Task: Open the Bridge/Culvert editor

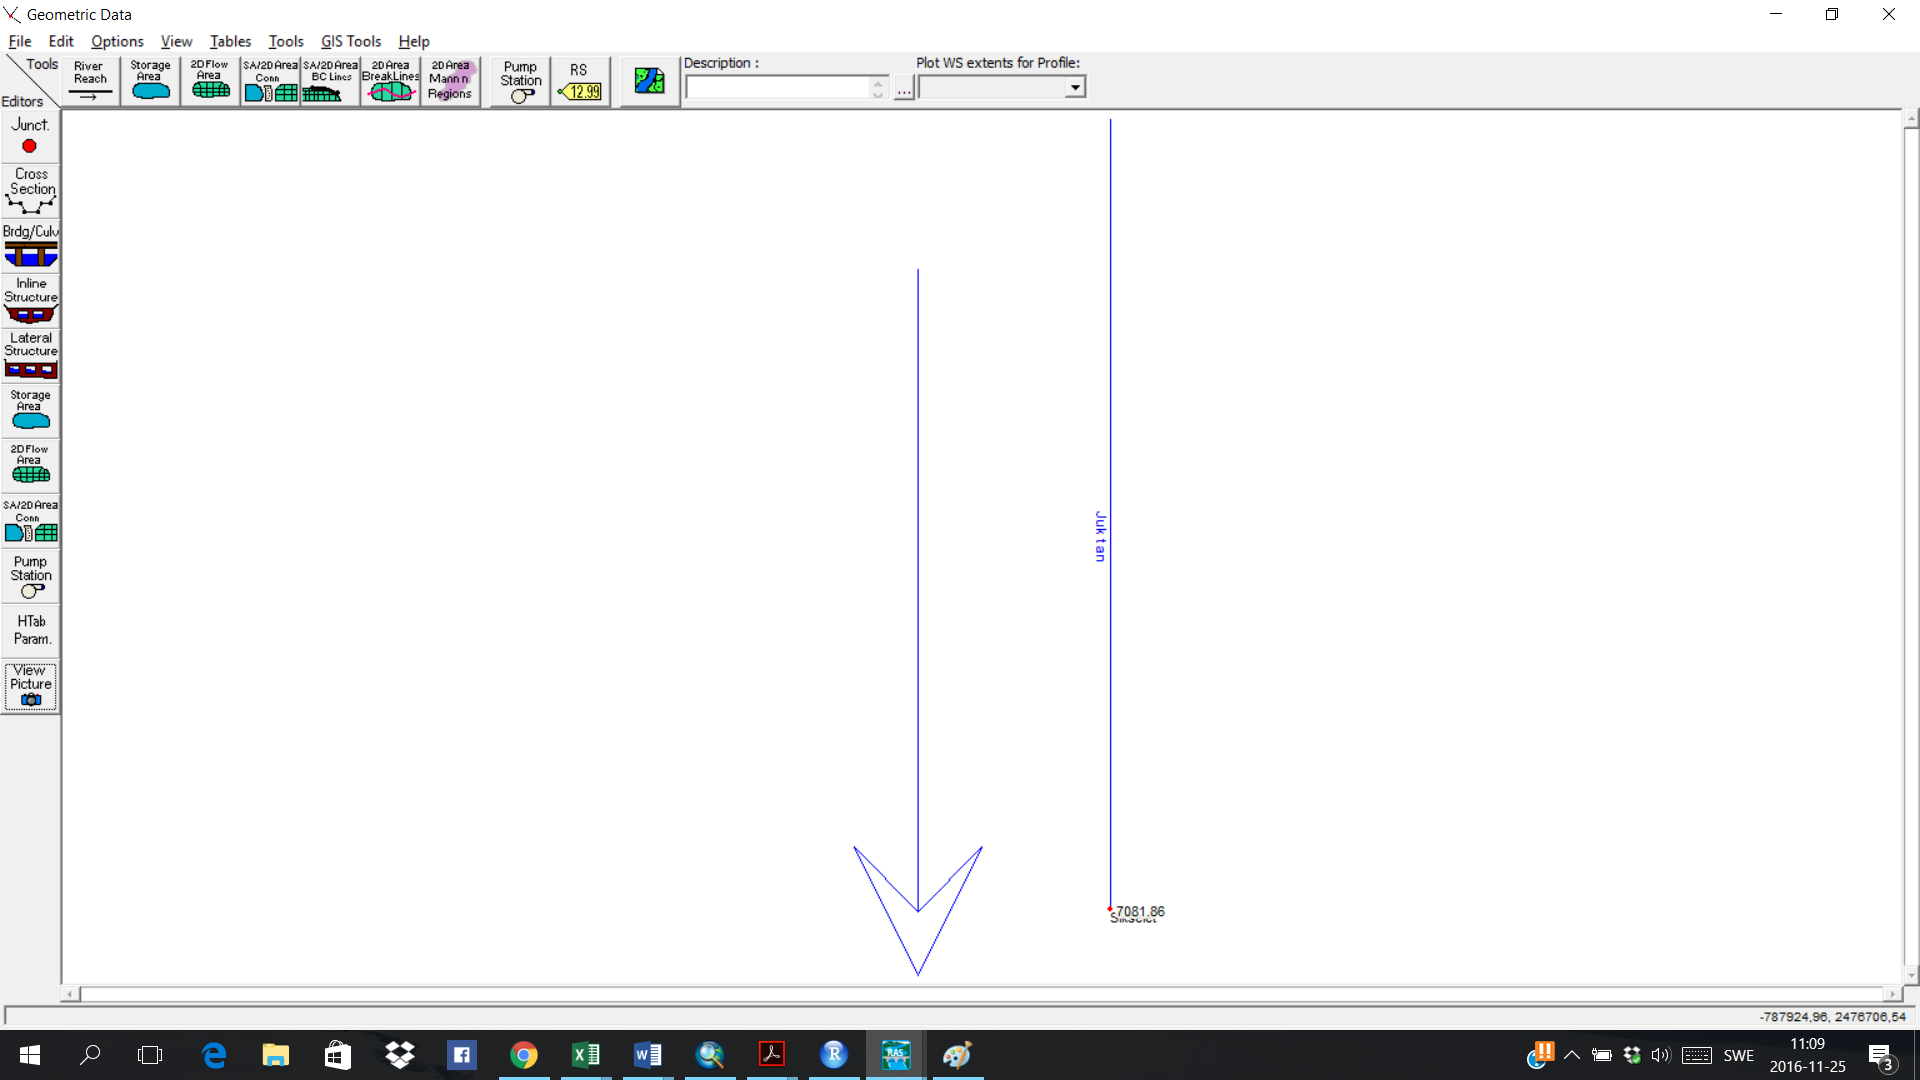Action: (30, 246)
